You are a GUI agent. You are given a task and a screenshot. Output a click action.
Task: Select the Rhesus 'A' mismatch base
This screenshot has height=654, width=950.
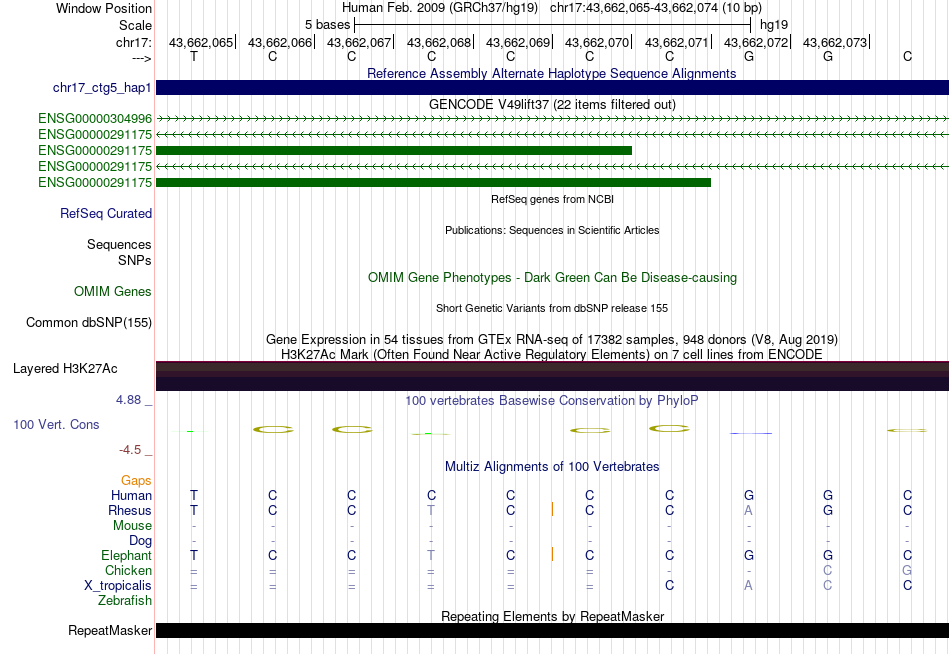pos(749,510)
